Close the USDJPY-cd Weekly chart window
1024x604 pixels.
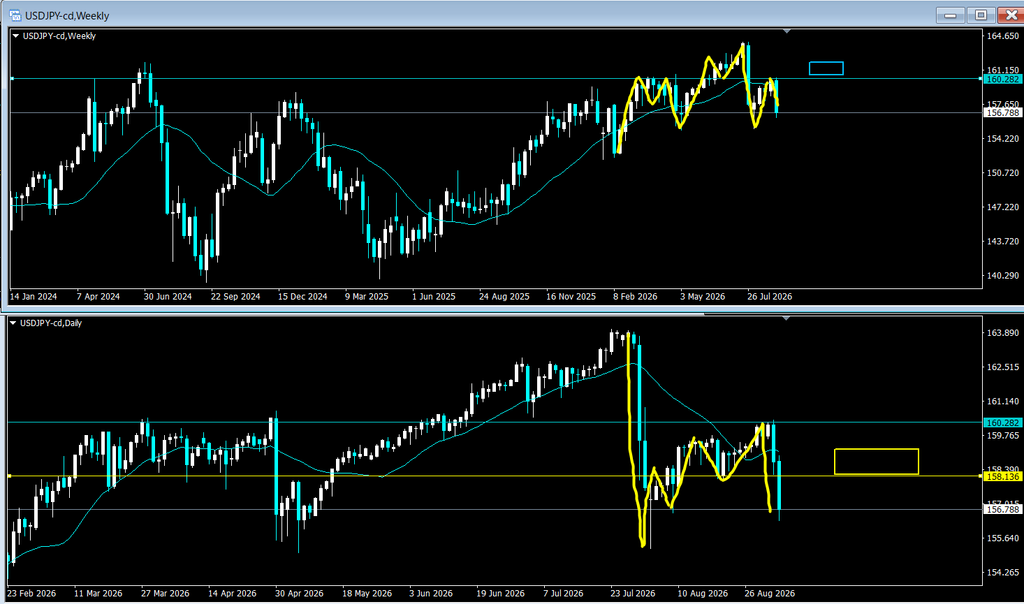pos(1010,14)
